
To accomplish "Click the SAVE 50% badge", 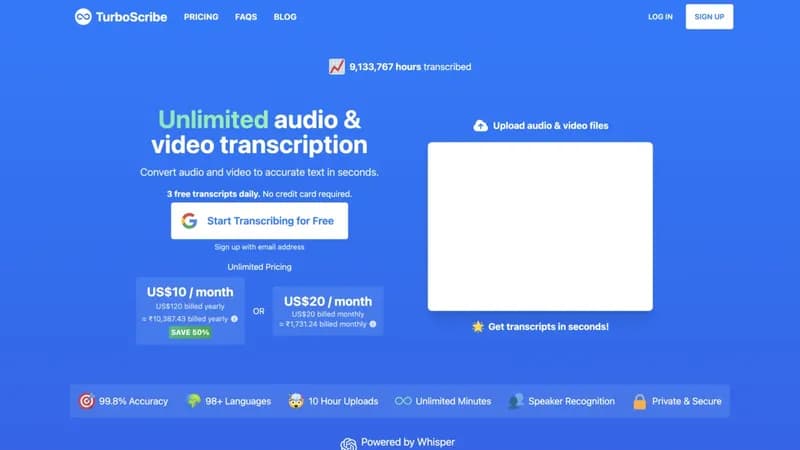I will point(190,332).
